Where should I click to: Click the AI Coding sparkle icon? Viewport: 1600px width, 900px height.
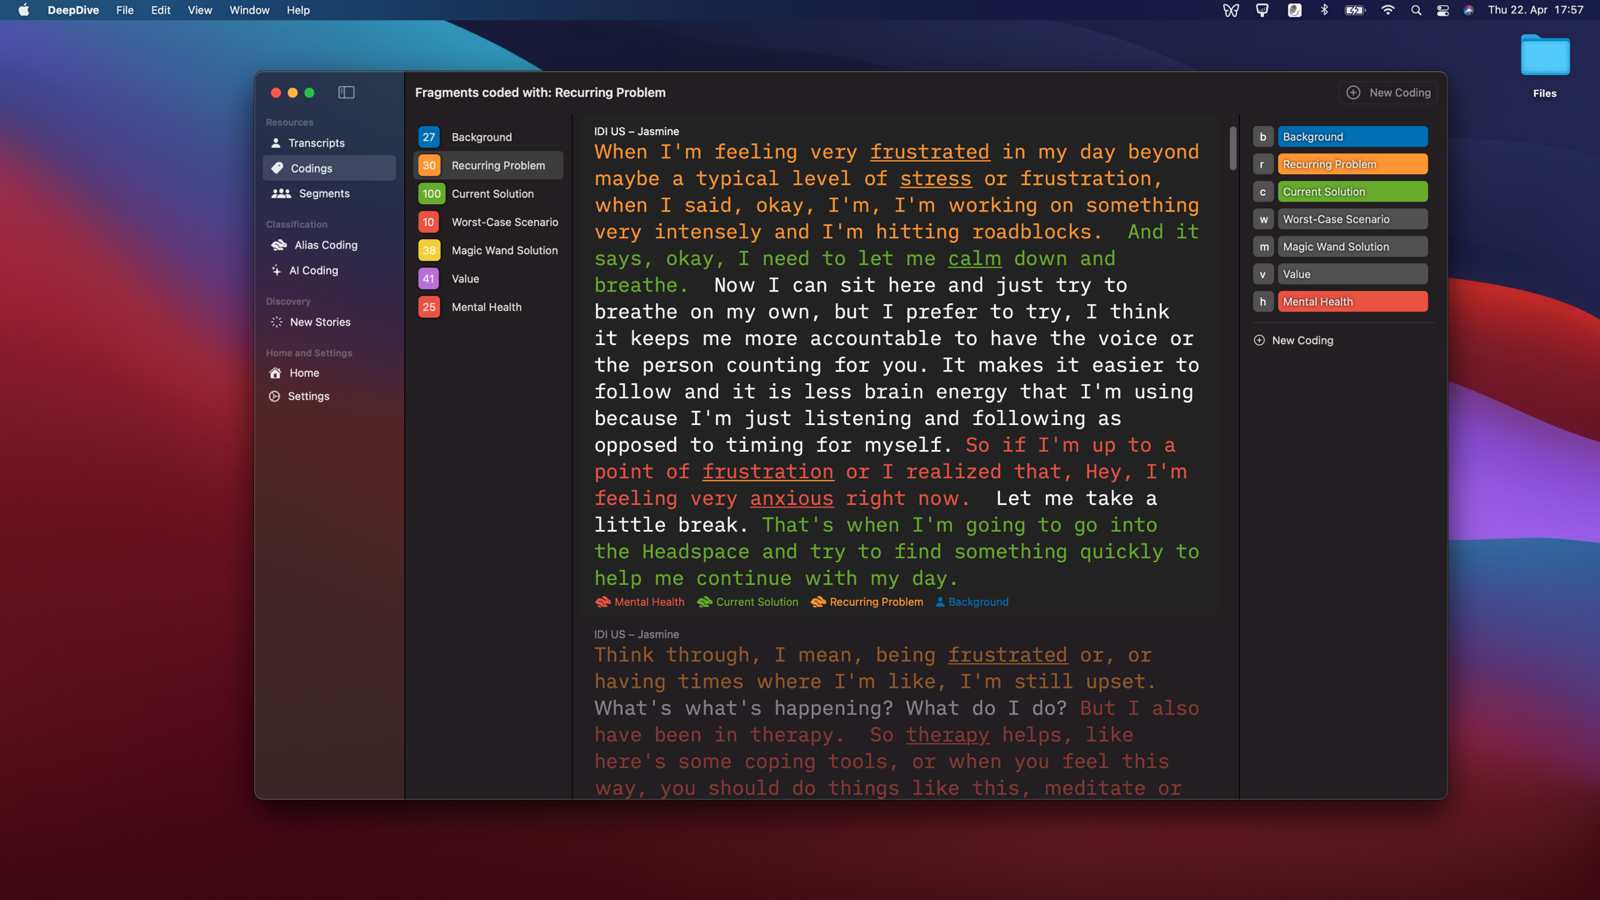(276, 270)
